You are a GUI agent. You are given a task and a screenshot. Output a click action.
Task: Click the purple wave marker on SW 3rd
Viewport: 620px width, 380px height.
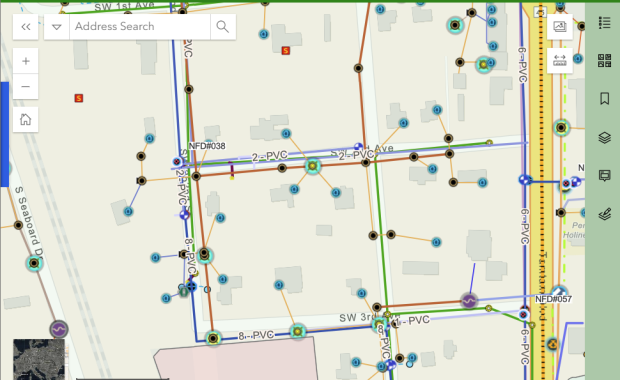469,301
